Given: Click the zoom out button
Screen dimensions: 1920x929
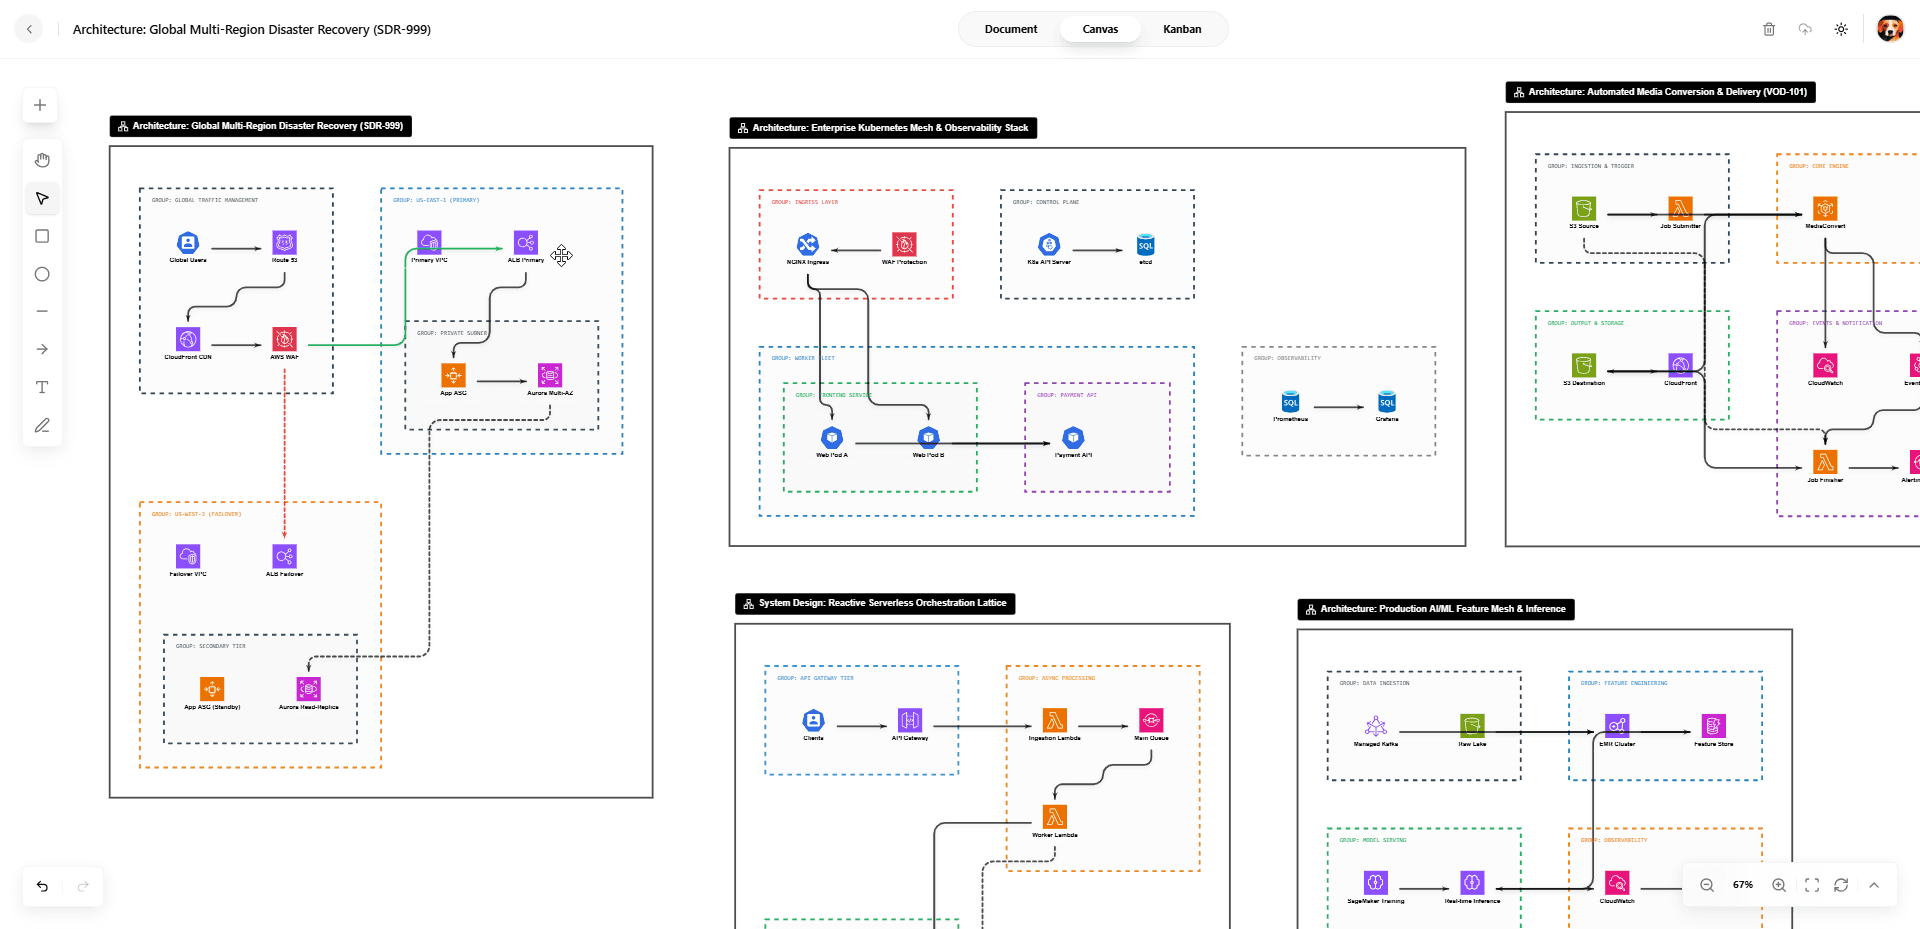Looking at the screenshot, I should click(1707, 885).
